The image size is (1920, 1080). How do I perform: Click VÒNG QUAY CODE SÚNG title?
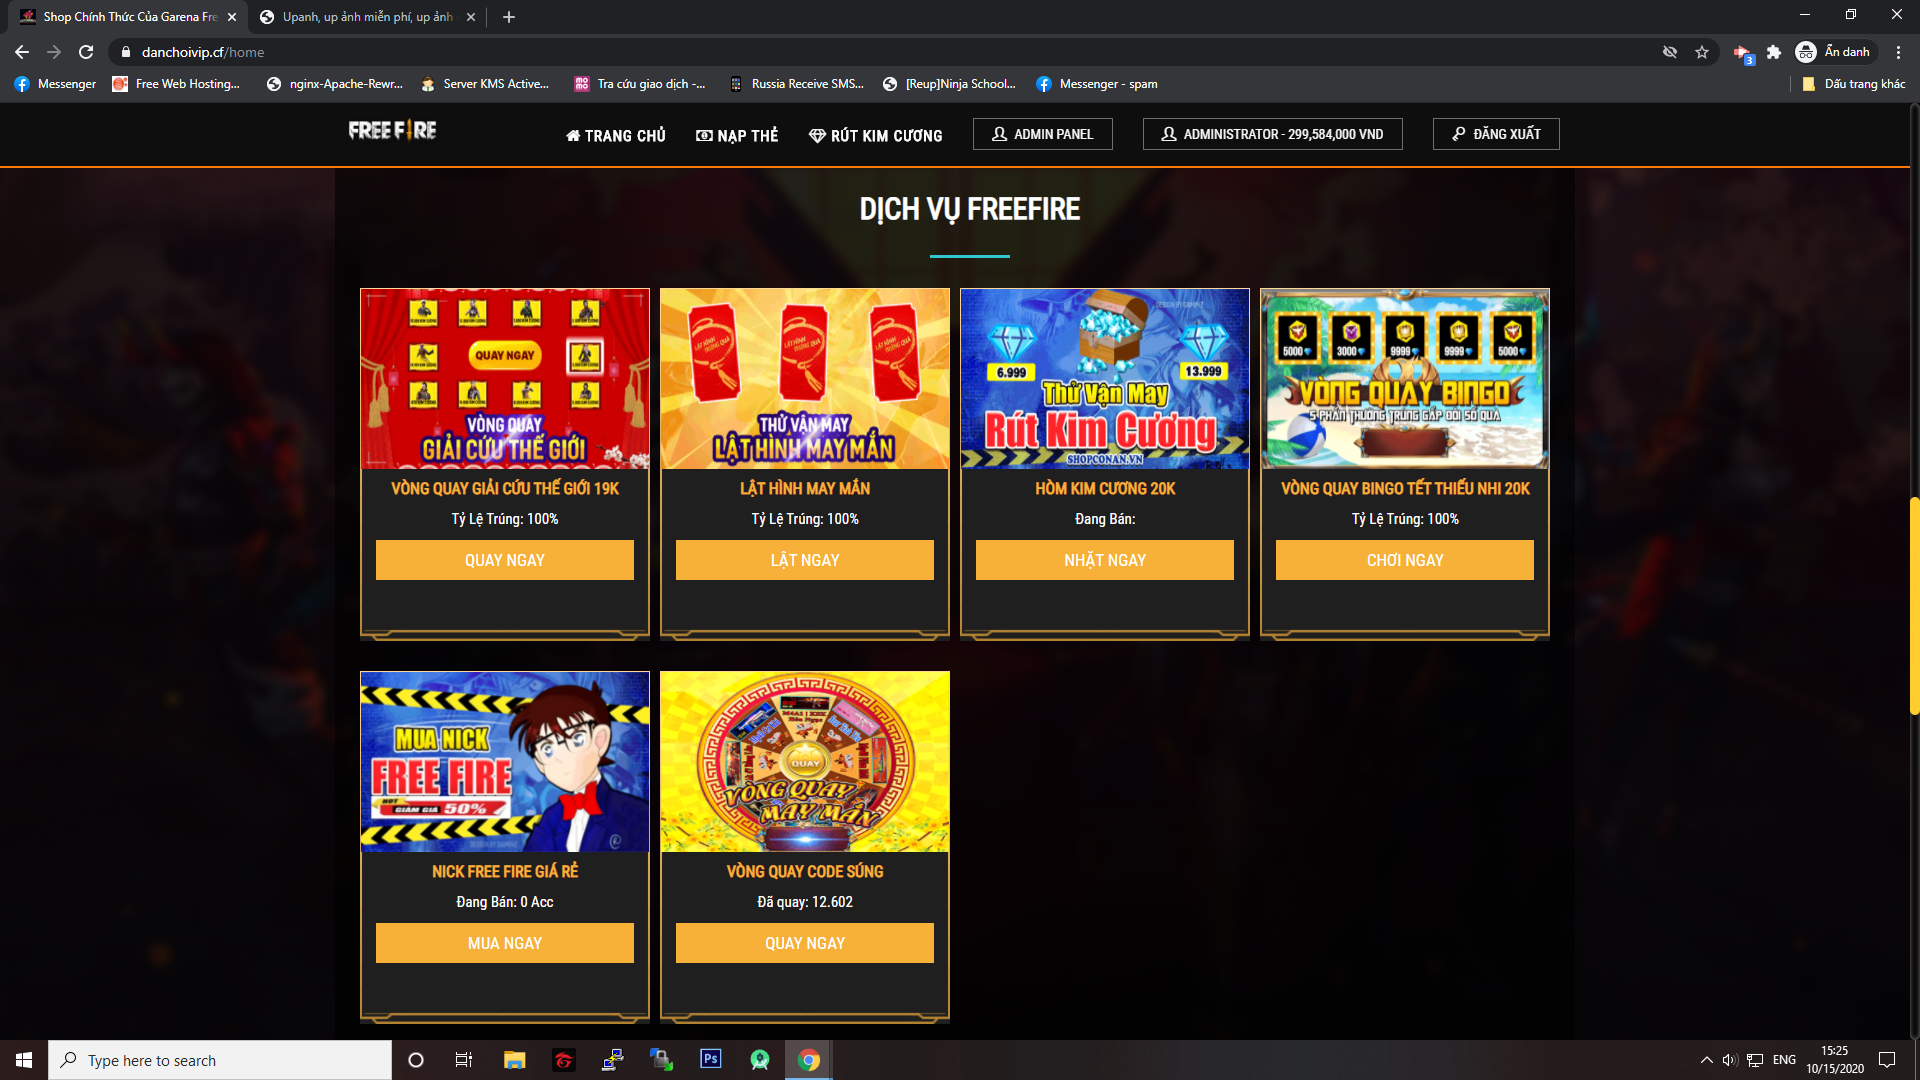pos(805,872)
